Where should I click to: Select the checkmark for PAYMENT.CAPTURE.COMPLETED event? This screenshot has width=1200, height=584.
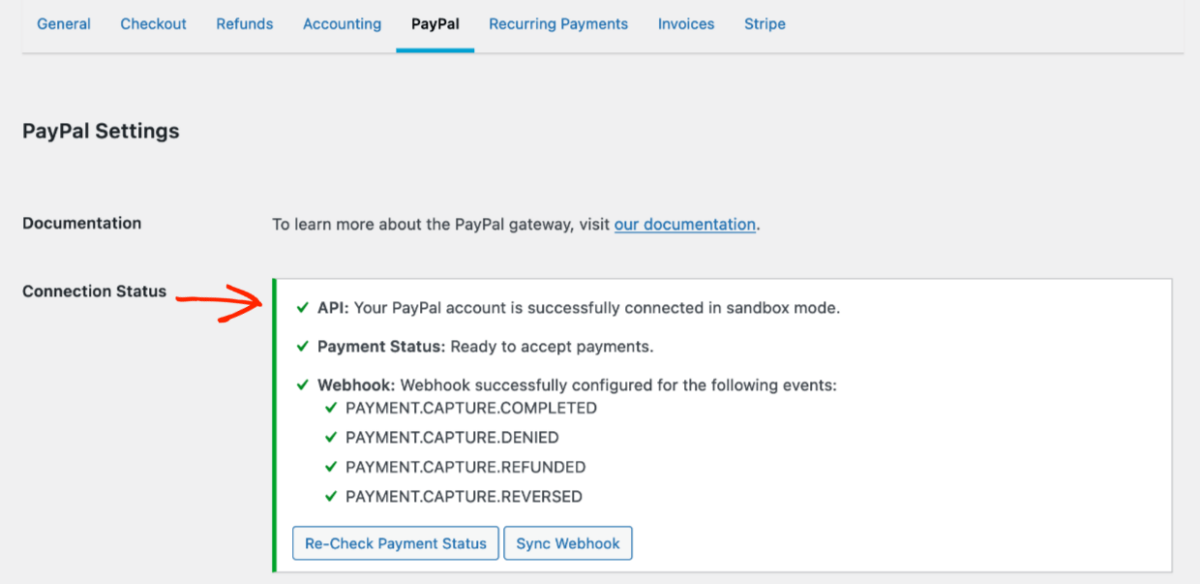(x=330, y=408)
